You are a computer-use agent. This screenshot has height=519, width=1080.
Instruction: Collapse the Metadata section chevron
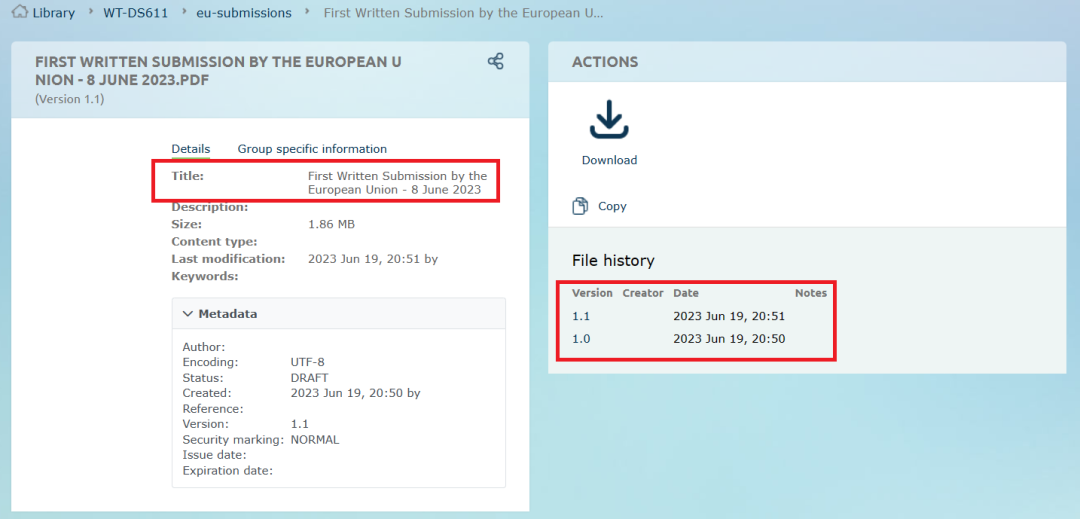click(x=187, y=314)
